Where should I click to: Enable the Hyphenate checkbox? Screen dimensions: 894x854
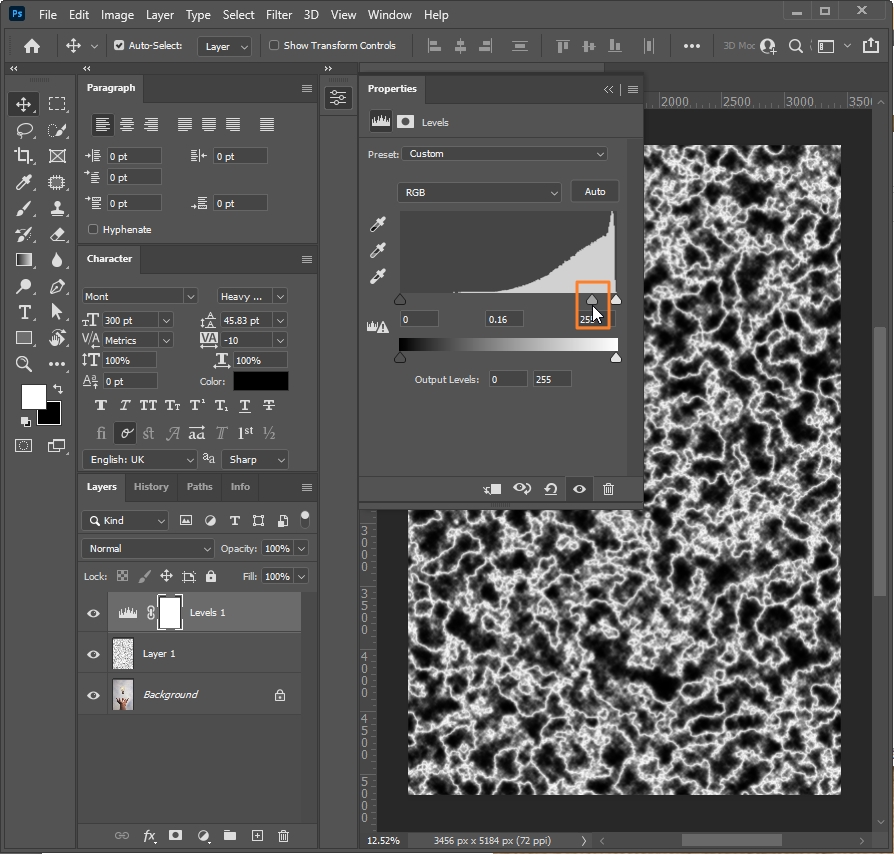click(94, 229)
